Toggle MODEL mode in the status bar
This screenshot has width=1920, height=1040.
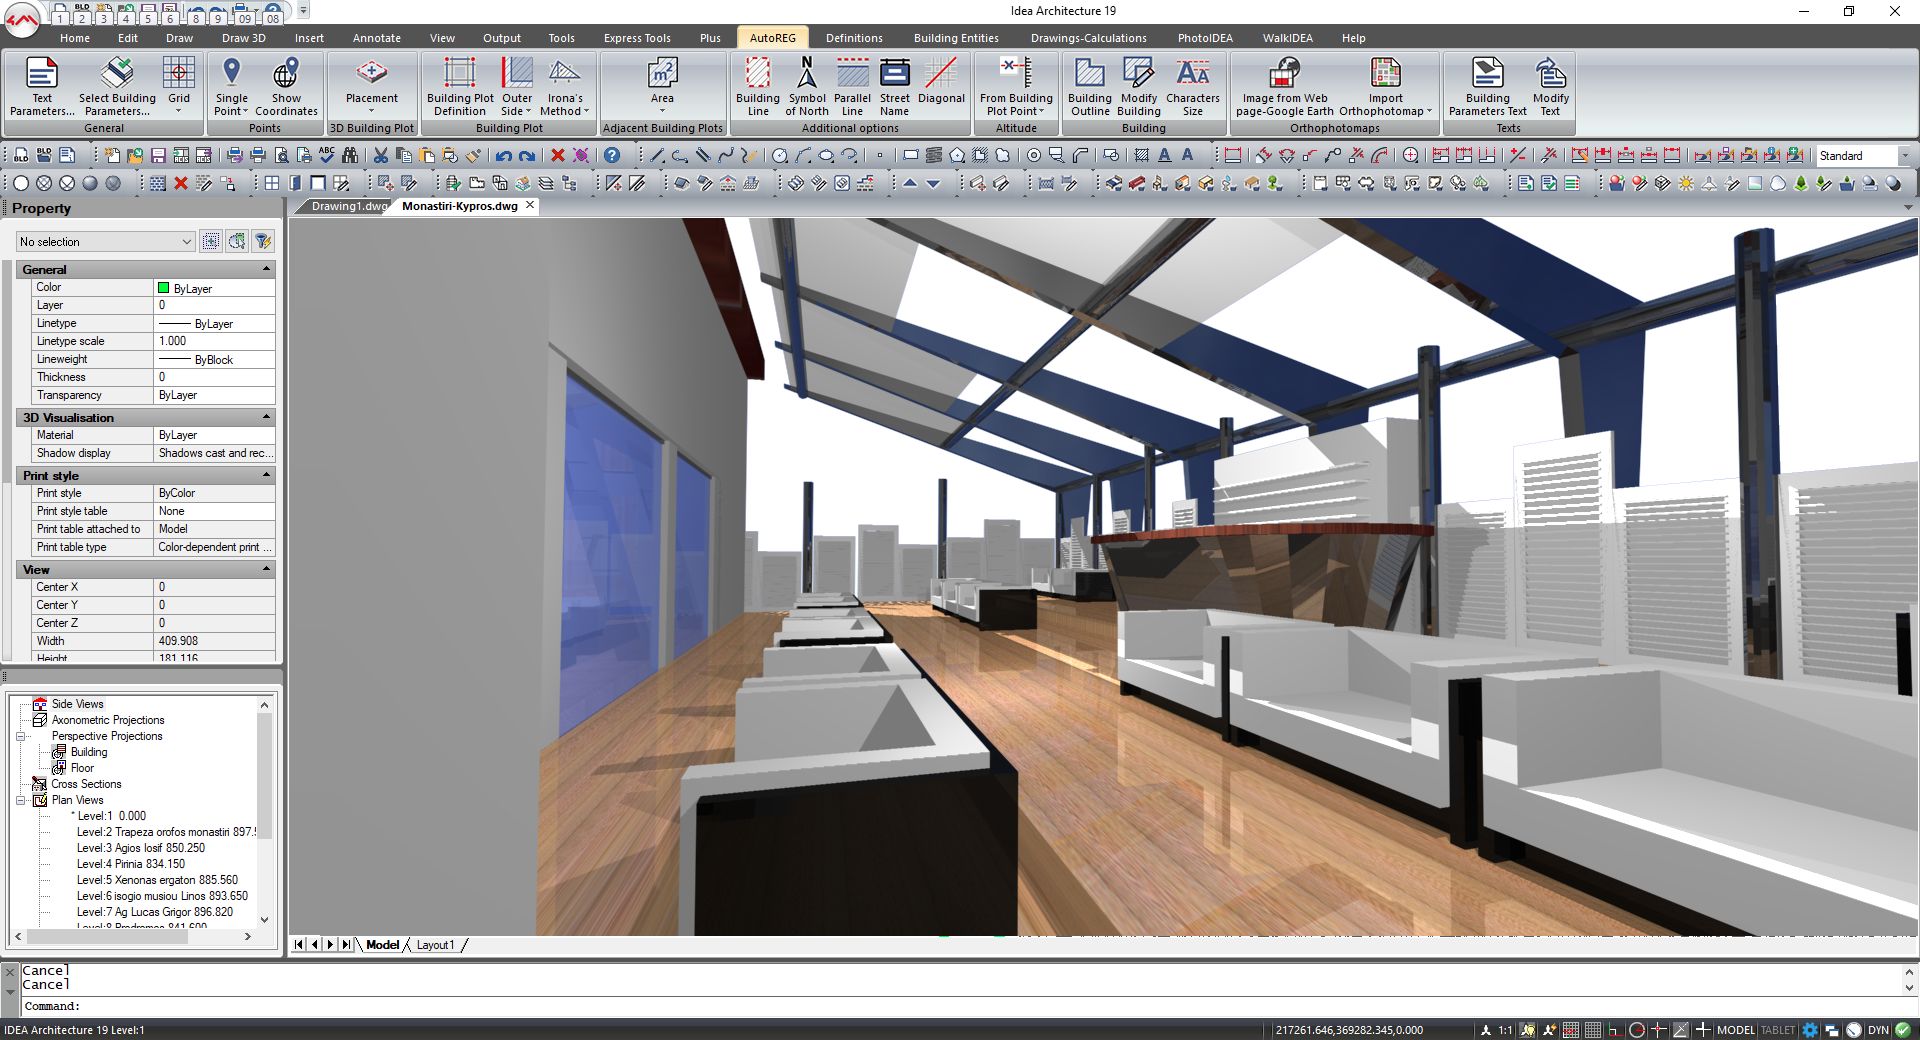pyautogui.click(x=1737, y=1030)
